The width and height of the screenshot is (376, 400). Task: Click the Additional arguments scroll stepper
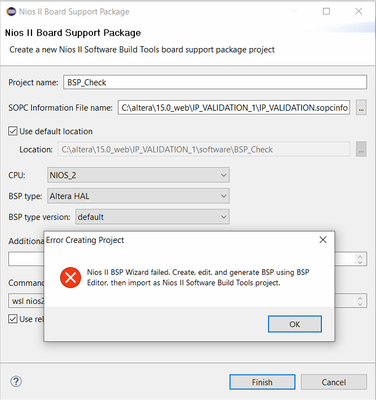[360, 259]
